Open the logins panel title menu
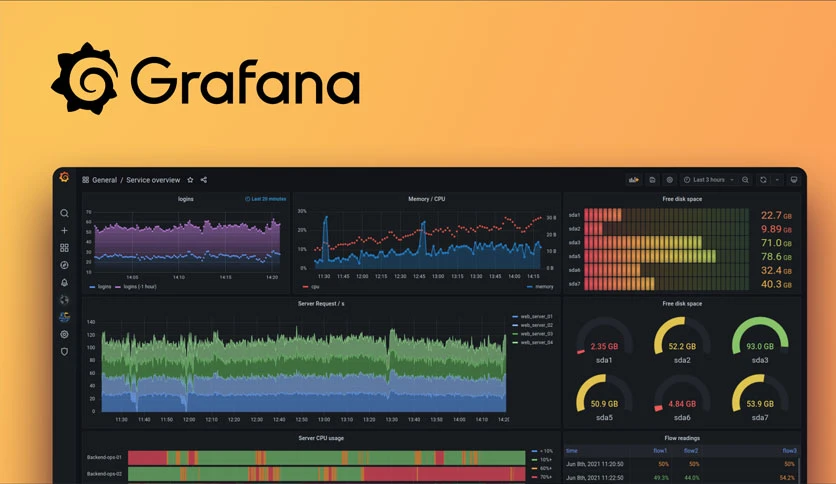 pyautogui.click(x=186, y=199)
